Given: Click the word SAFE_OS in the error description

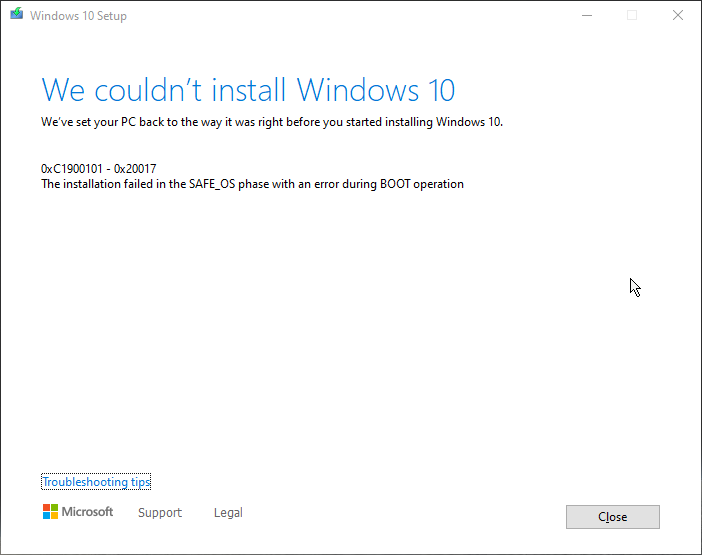Looking at the screenshot, I should click(212, 184).
